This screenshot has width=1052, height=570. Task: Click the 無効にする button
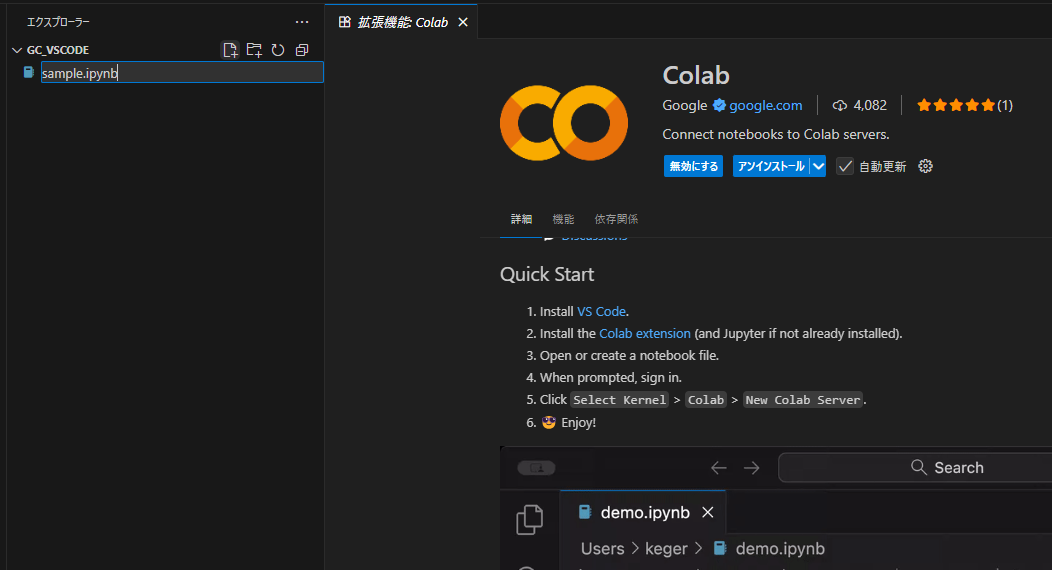coord(693,166)
